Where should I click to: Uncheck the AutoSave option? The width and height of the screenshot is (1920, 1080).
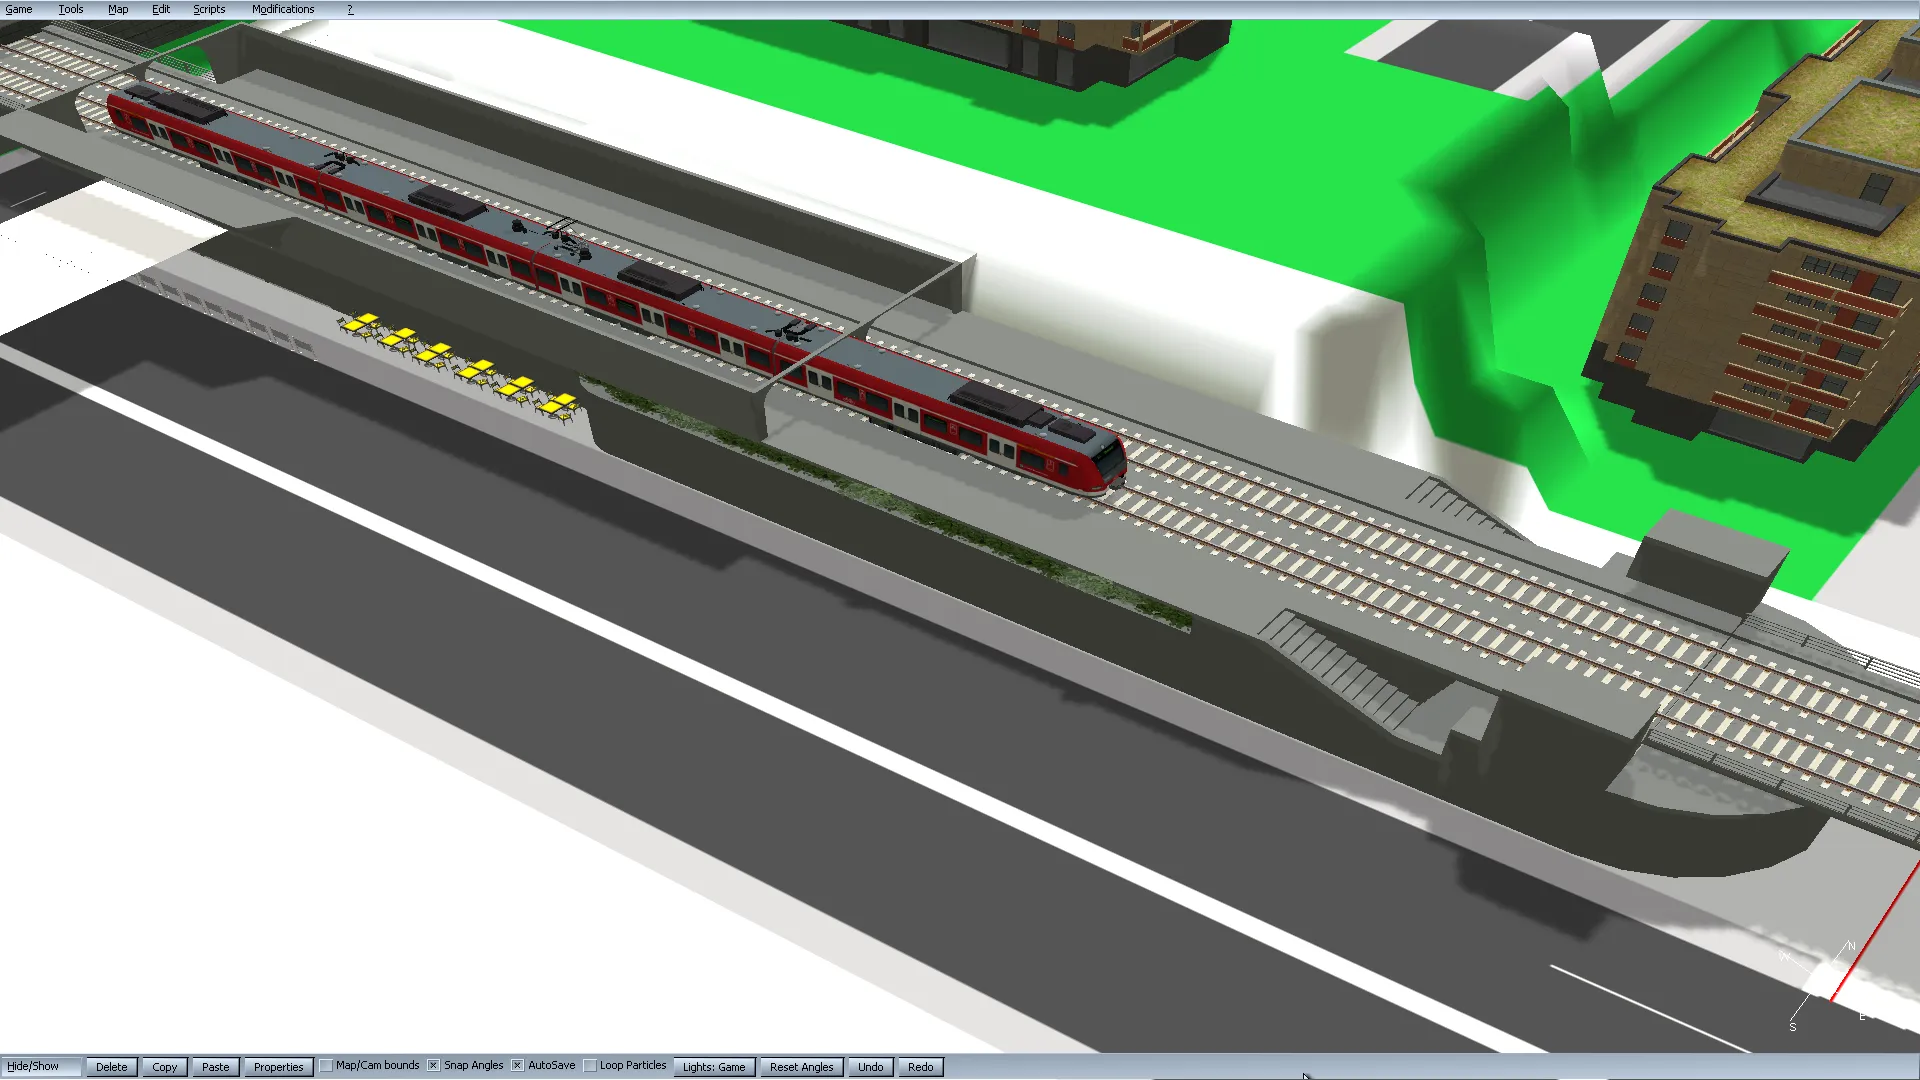point(518,1066)
